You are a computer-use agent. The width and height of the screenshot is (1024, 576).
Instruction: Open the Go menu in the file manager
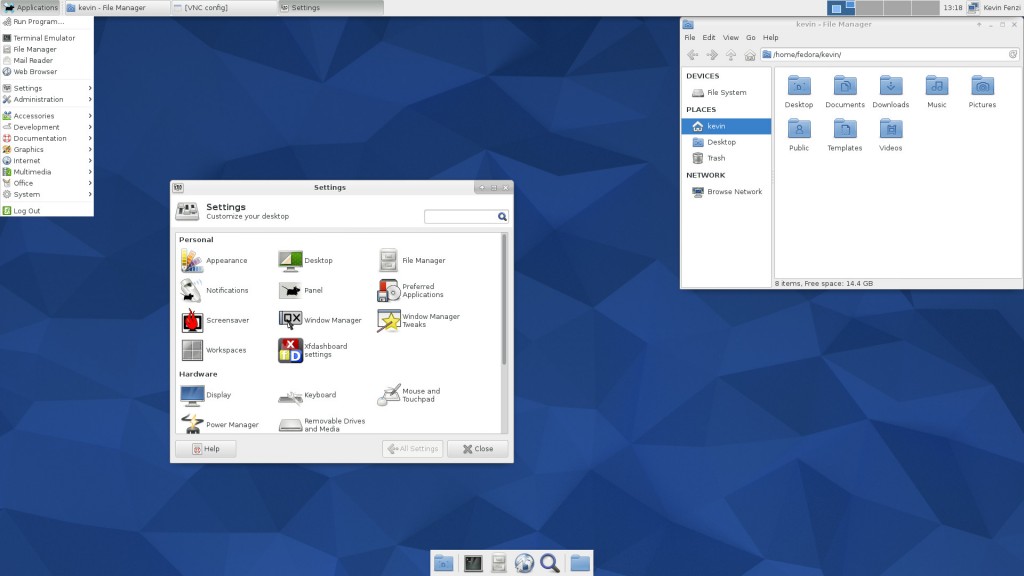751,37
